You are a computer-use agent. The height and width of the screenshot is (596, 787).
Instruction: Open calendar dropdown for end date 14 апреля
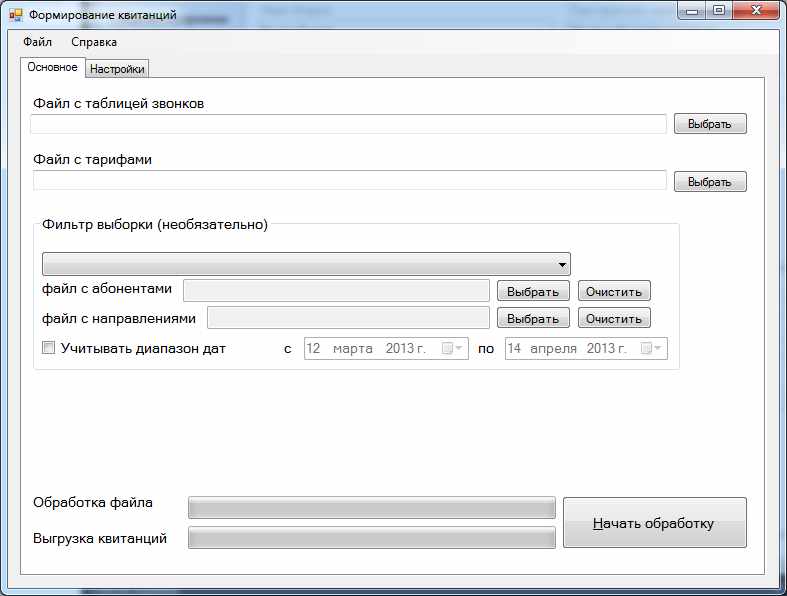(651, 348)
